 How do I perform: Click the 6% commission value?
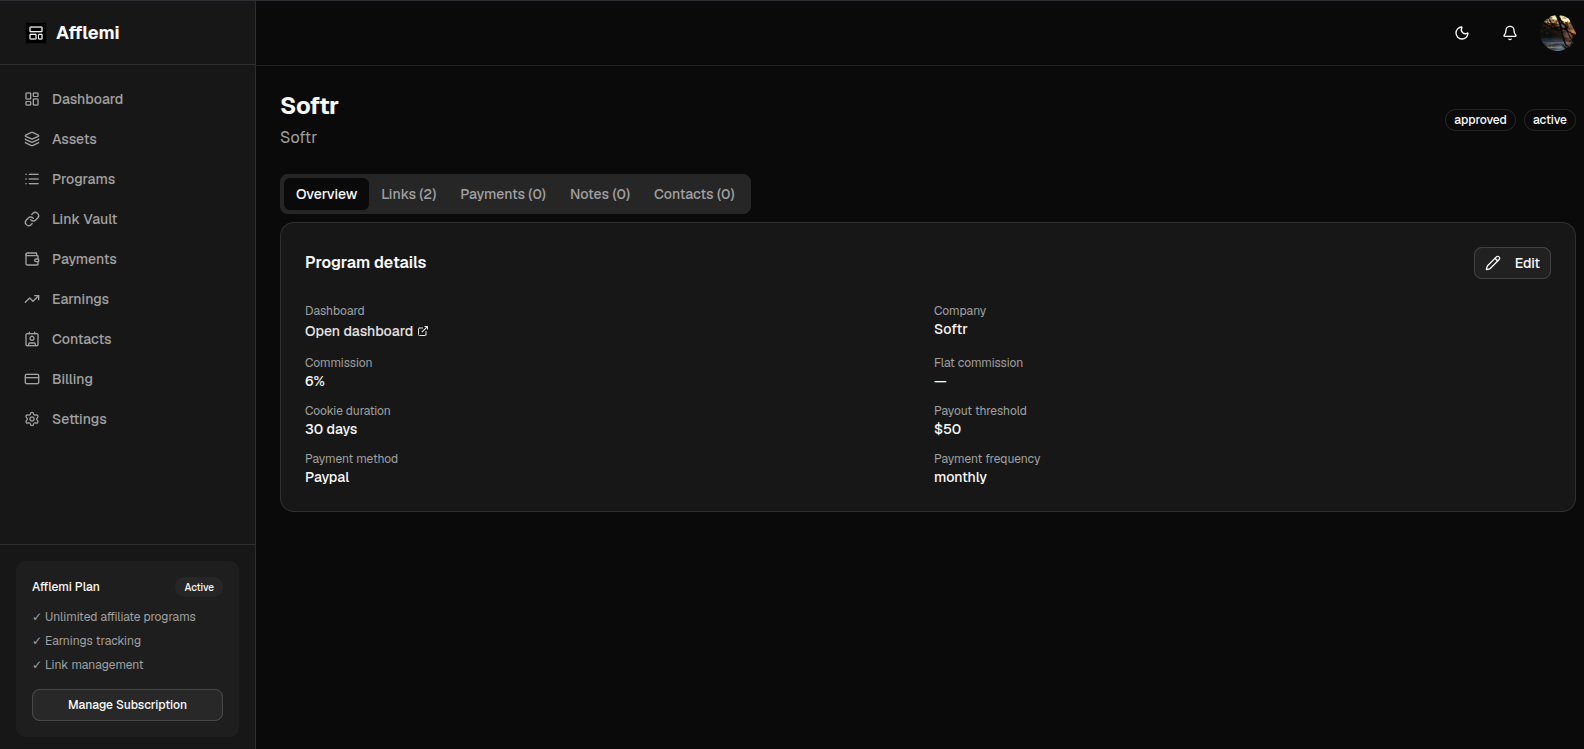coord(315,381)
